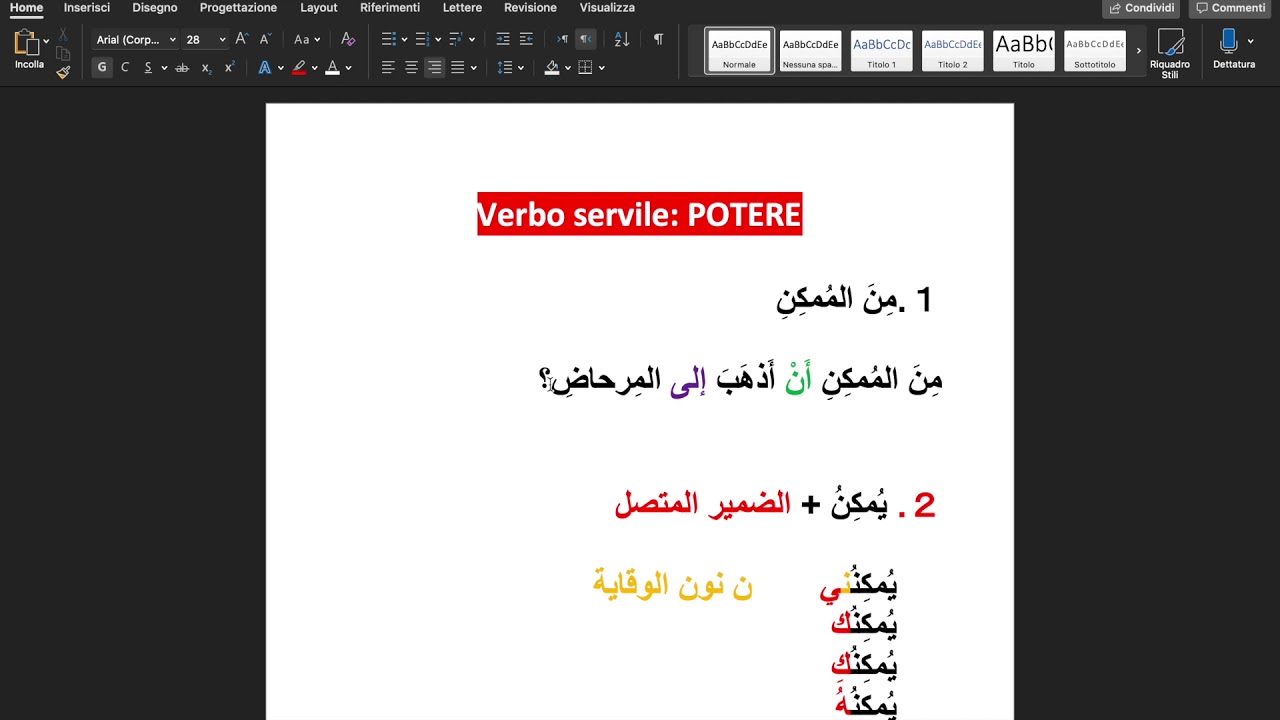Open the Riquadro Stili pane
This screenshot has width=1280, height=720.
(1170, 53)
